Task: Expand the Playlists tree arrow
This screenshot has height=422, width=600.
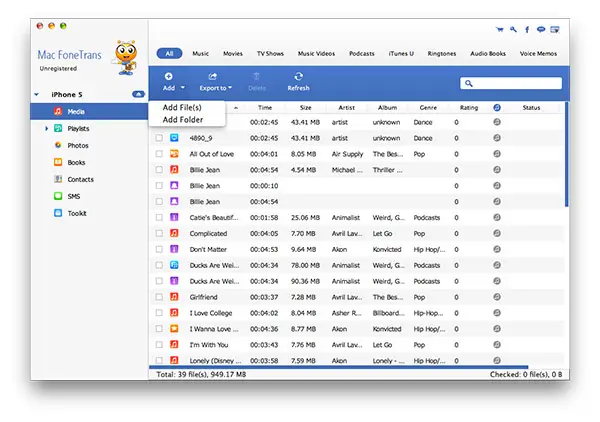Action: [x=46, y=129]
